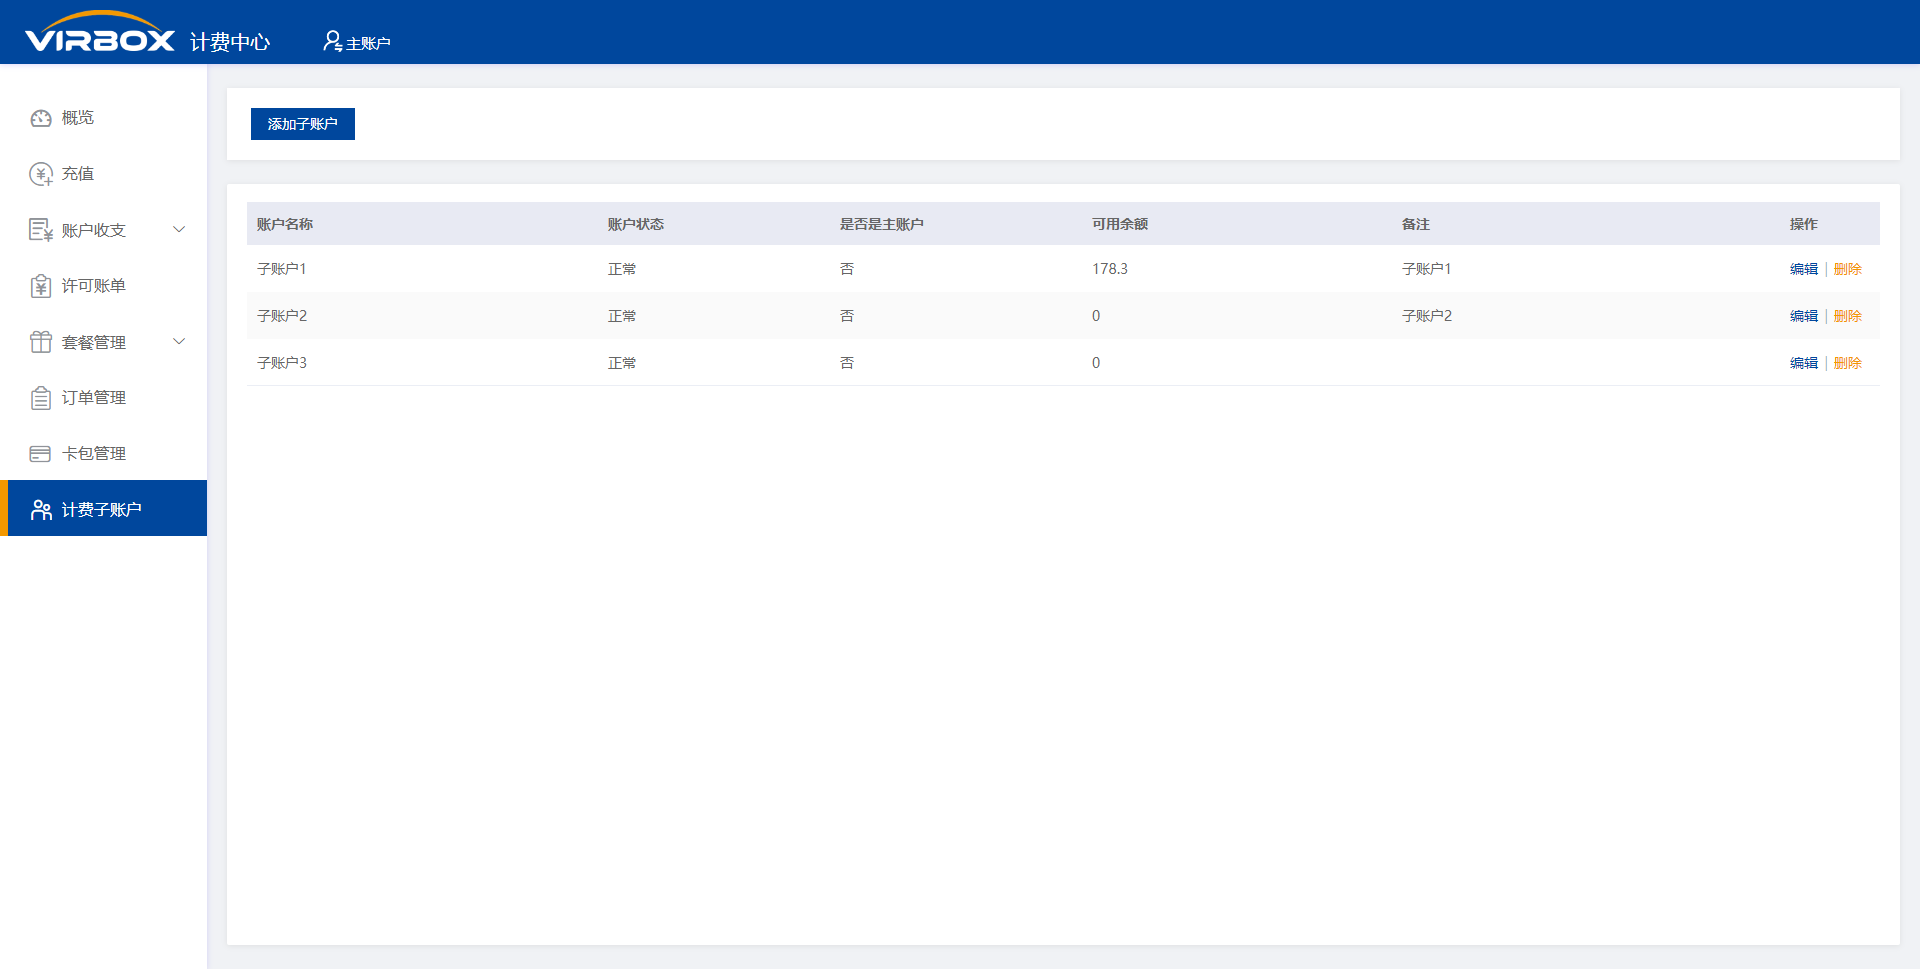The image size is (1920, 969).
Task: Click the 主账户 label in header
Action: tap(368, 43)
